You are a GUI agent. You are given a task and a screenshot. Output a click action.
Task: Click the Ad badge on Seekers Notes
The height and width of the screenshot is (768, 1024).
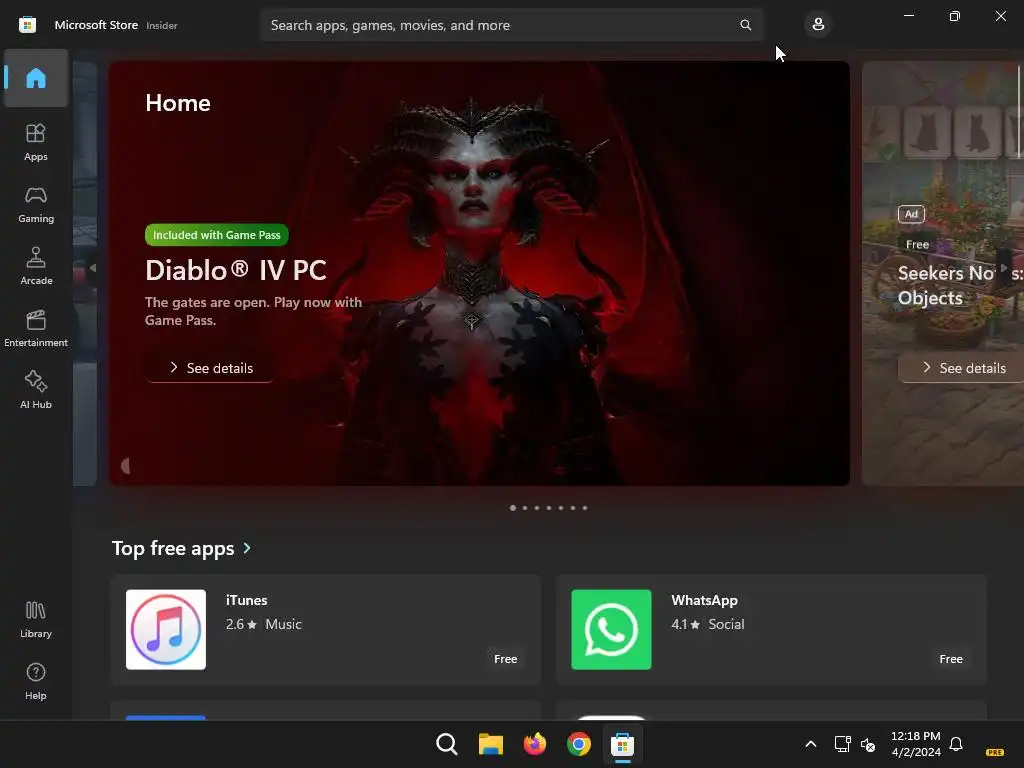tap(911, 214)
